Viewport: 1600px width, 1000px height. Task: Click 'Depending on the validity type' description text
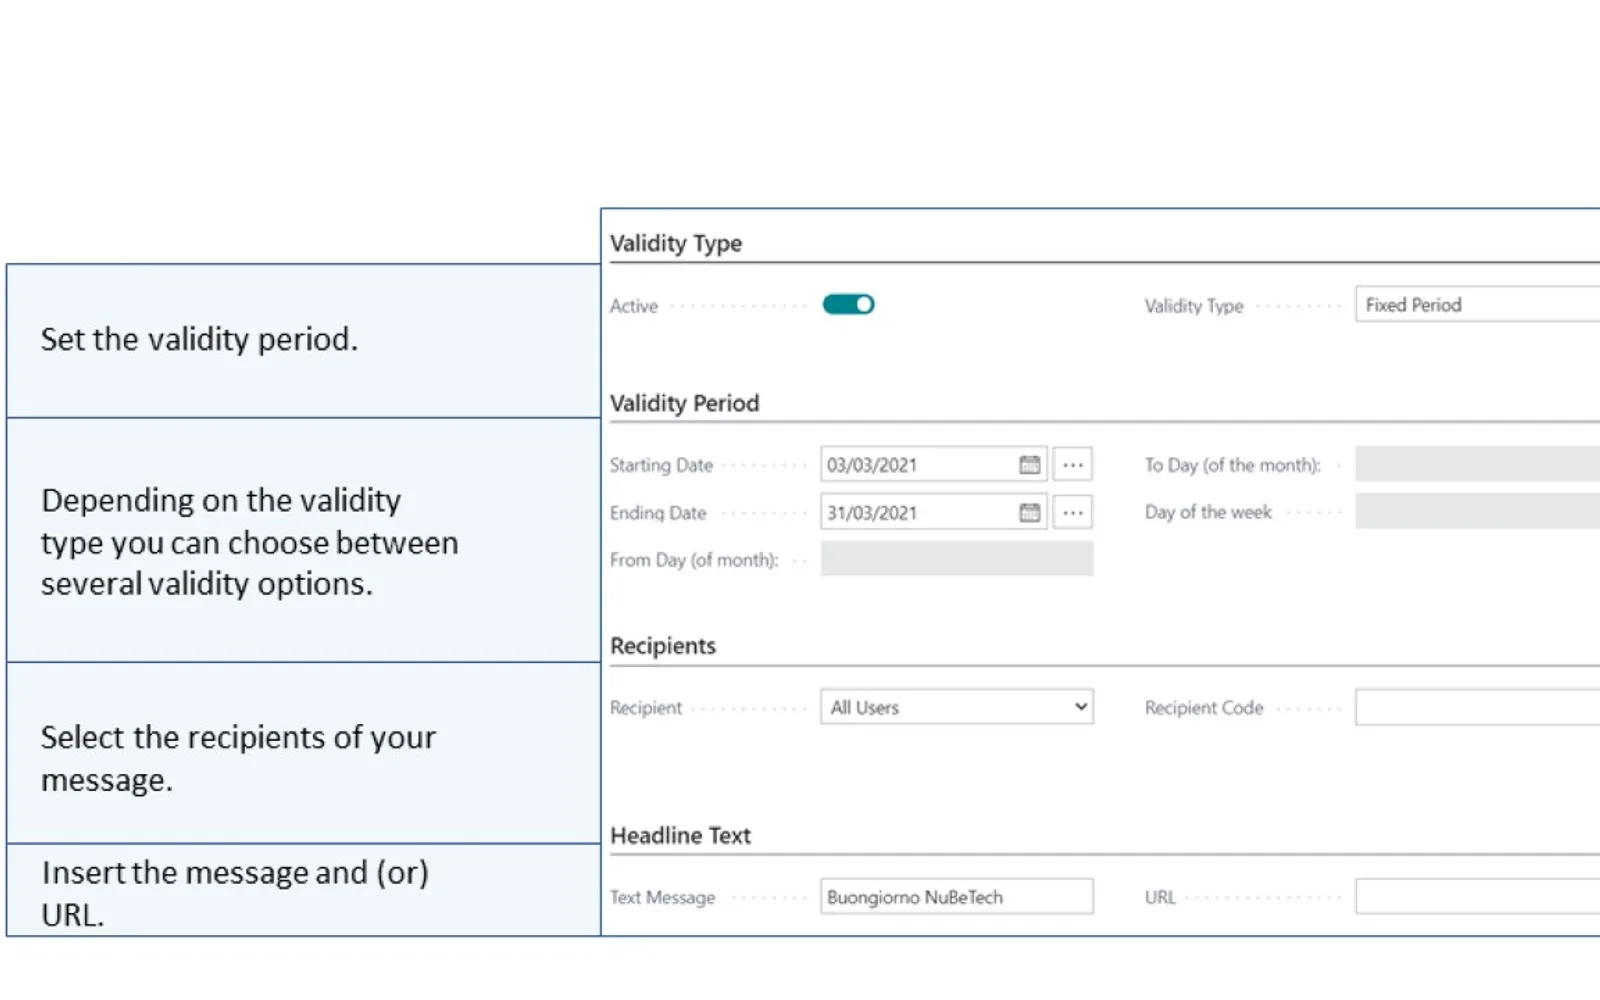pyautogui.click(x=249, y=542)
